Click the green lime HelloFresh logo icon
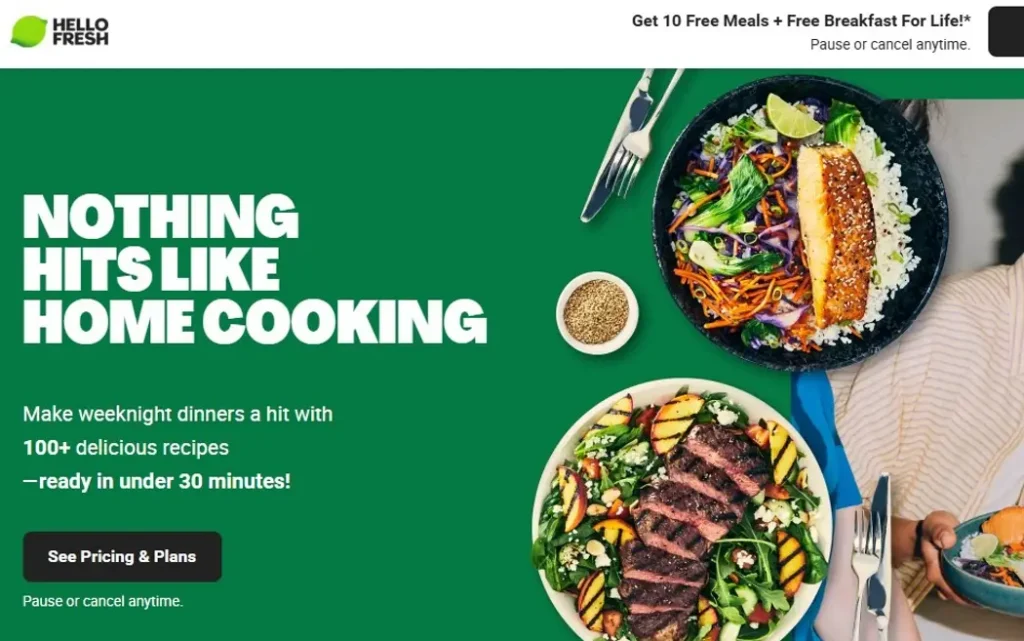 coord(29,31)
